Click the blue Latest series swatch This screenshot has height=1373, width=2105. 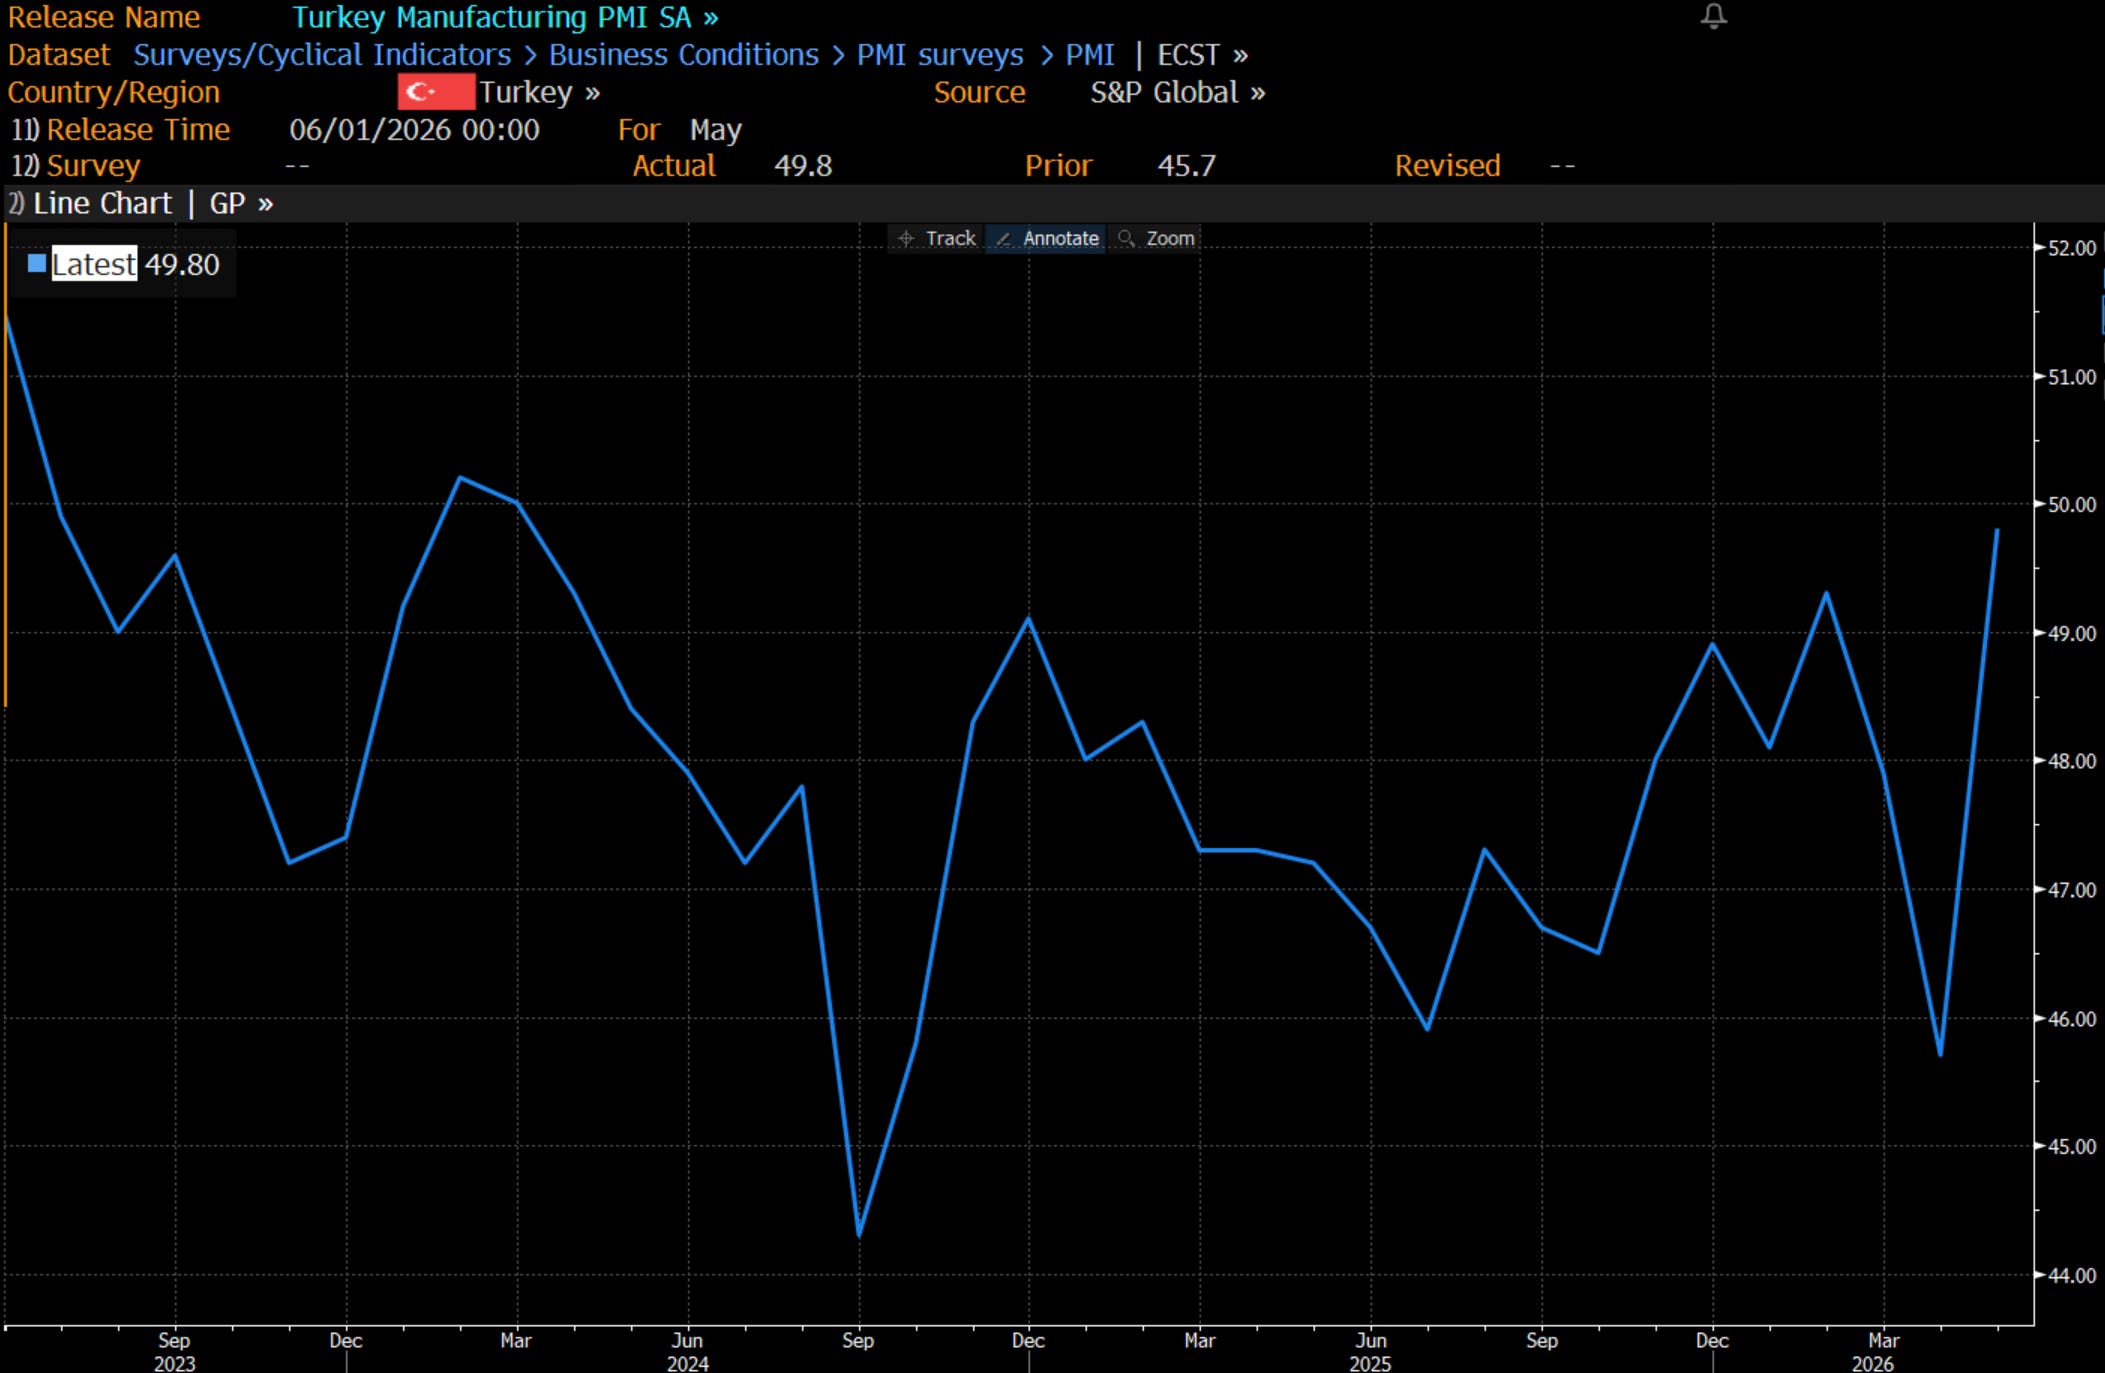click(37, 264)
